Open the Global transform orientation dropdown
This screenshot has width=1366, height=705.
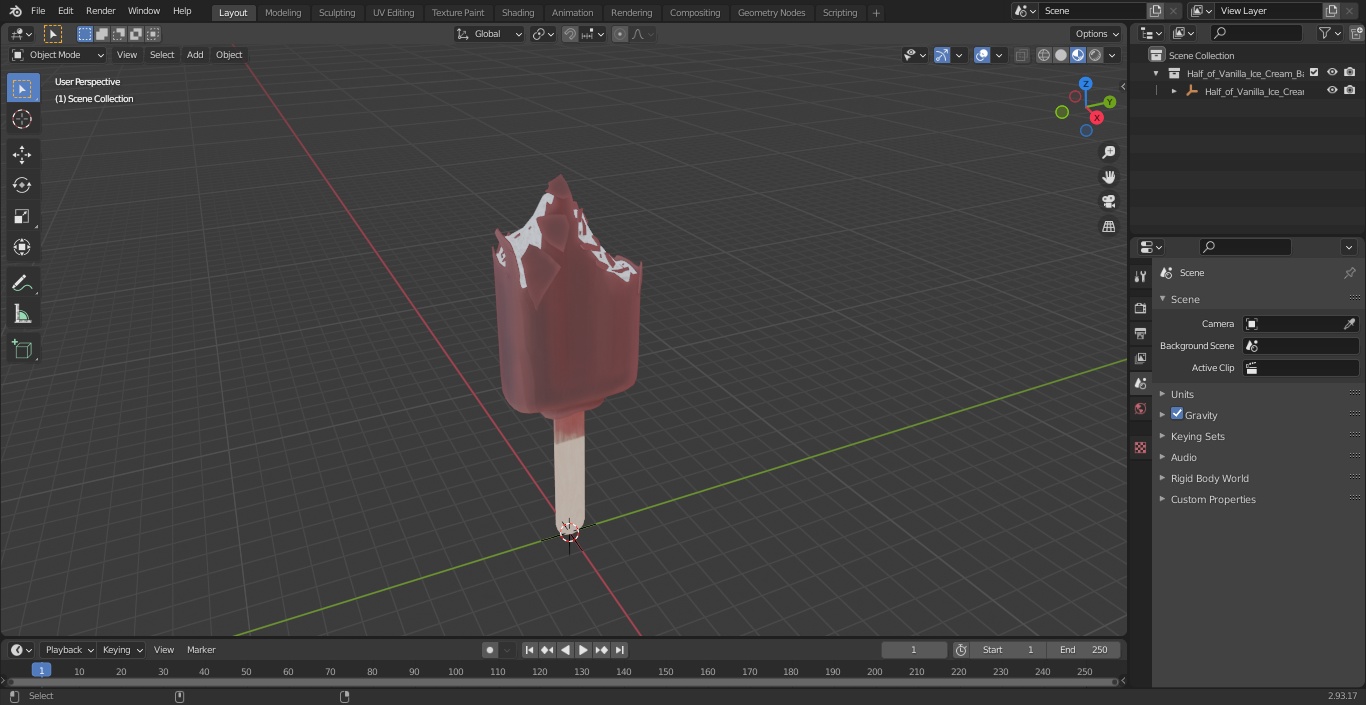490,34
